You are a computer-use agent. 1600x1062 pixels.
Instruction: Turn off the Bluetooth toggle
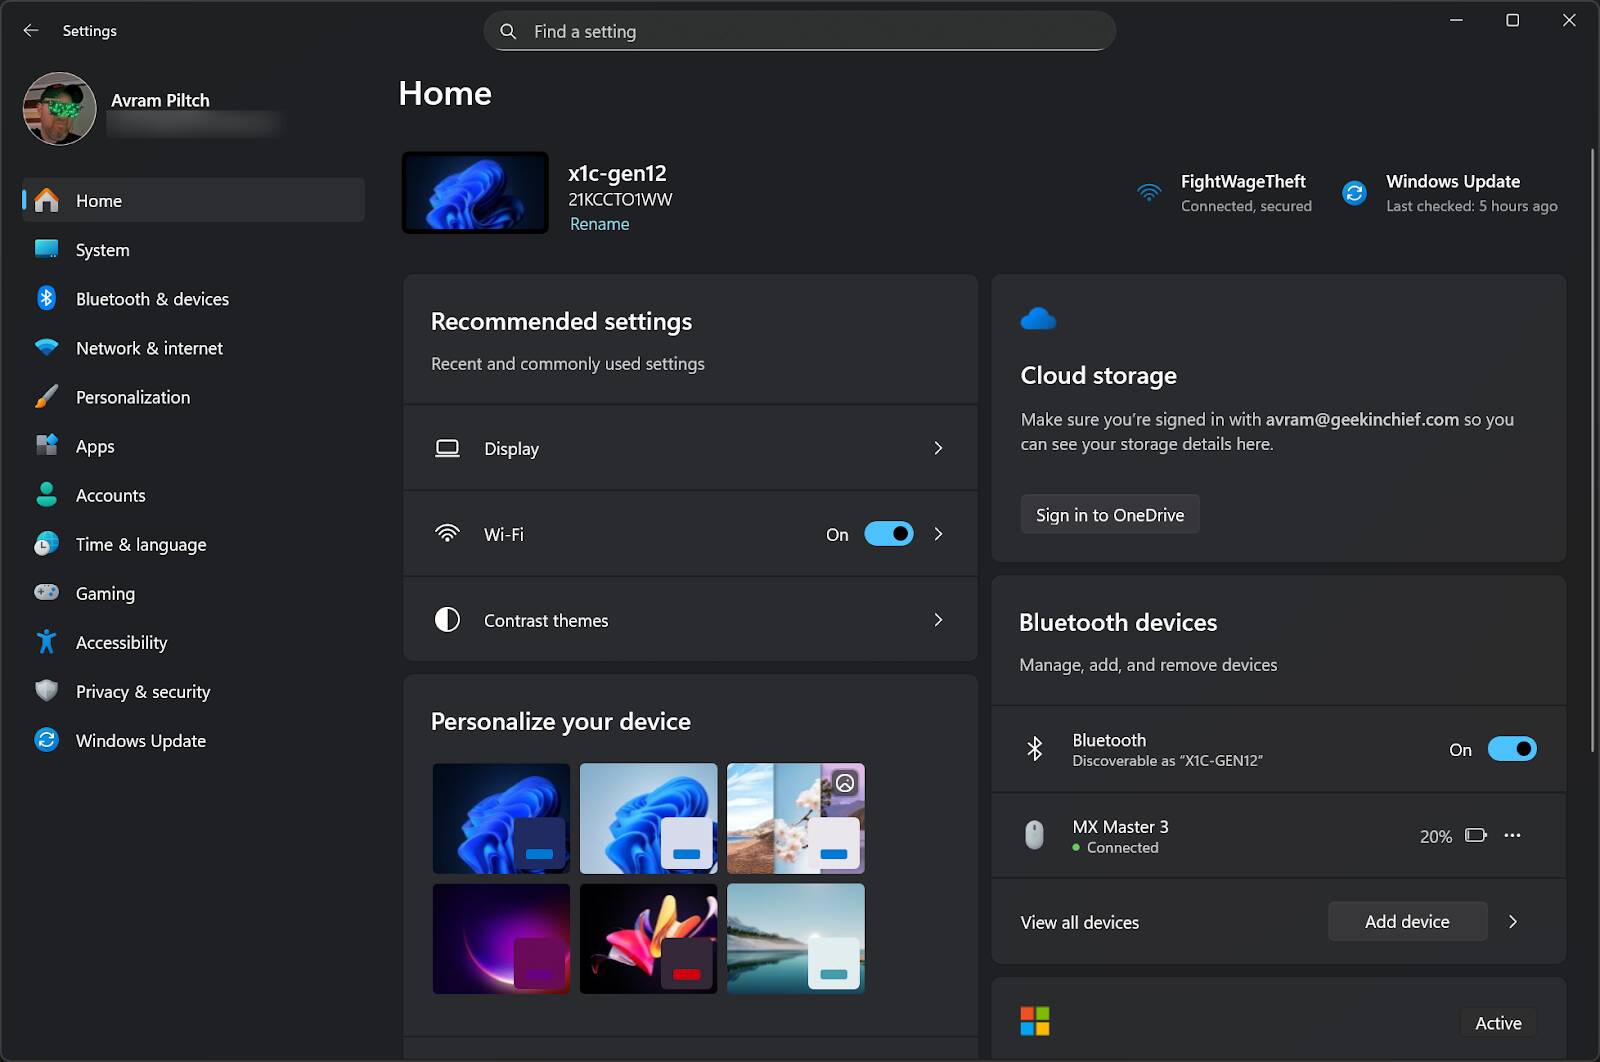(x=1512, y=749)
